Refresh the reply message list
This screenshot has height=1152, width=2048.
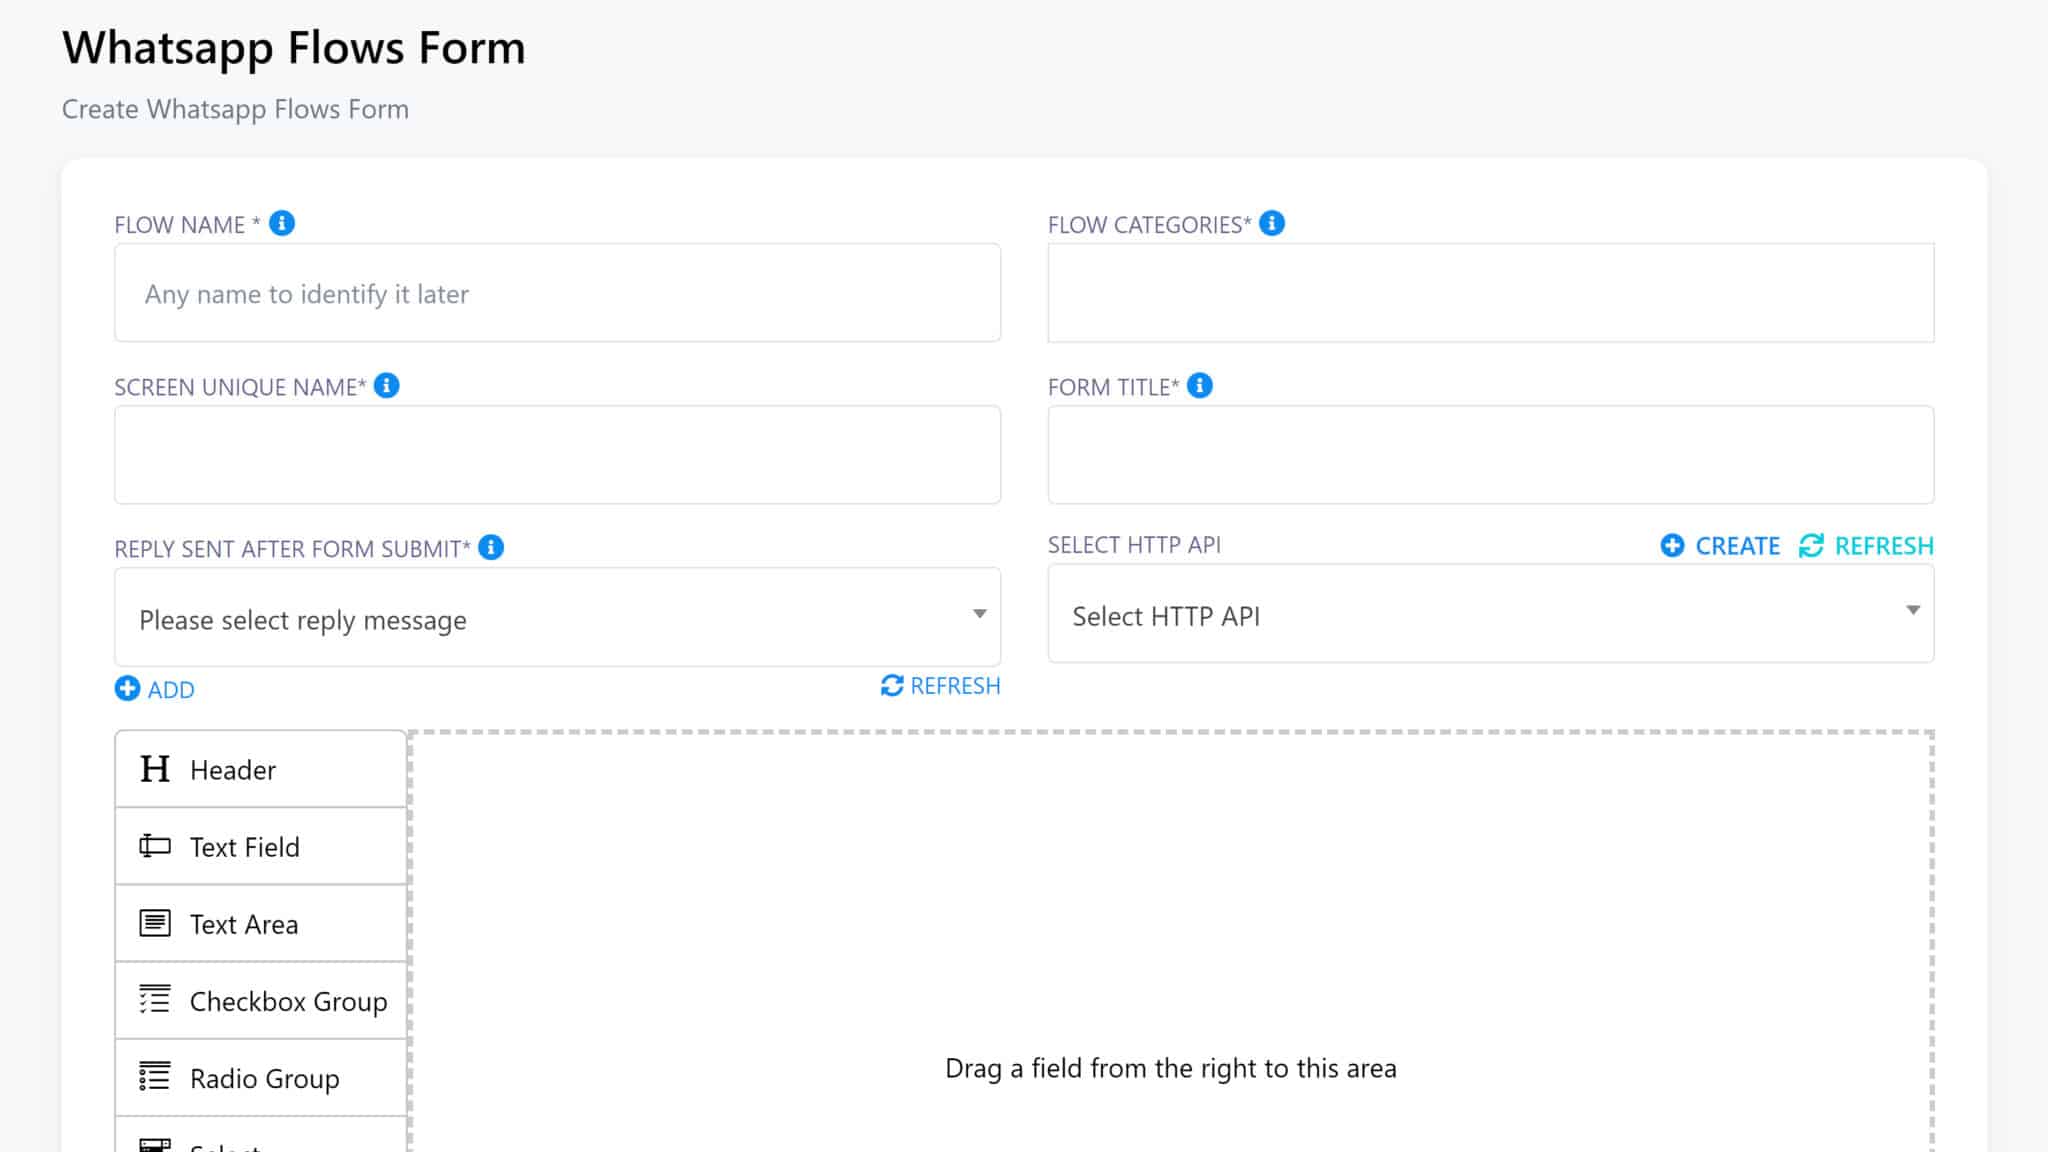click(x=940, y=686)
